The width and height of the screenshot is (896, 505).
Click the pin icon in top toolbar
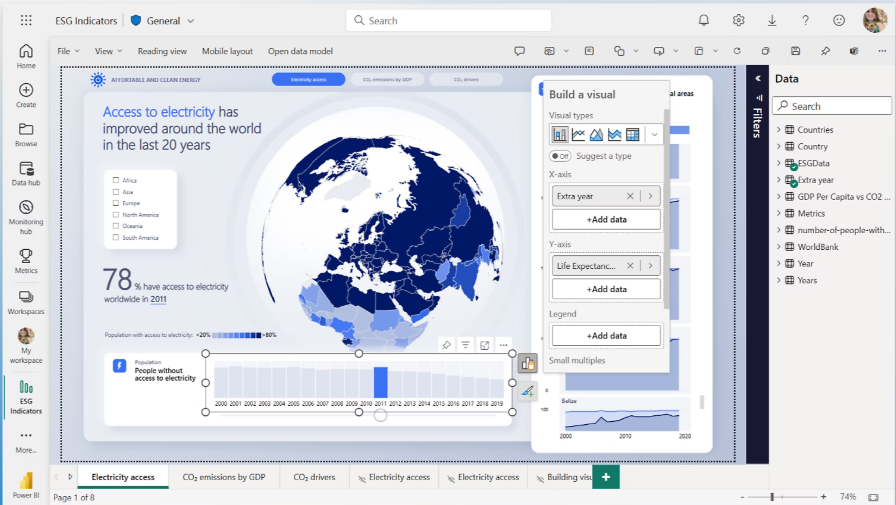825,51
